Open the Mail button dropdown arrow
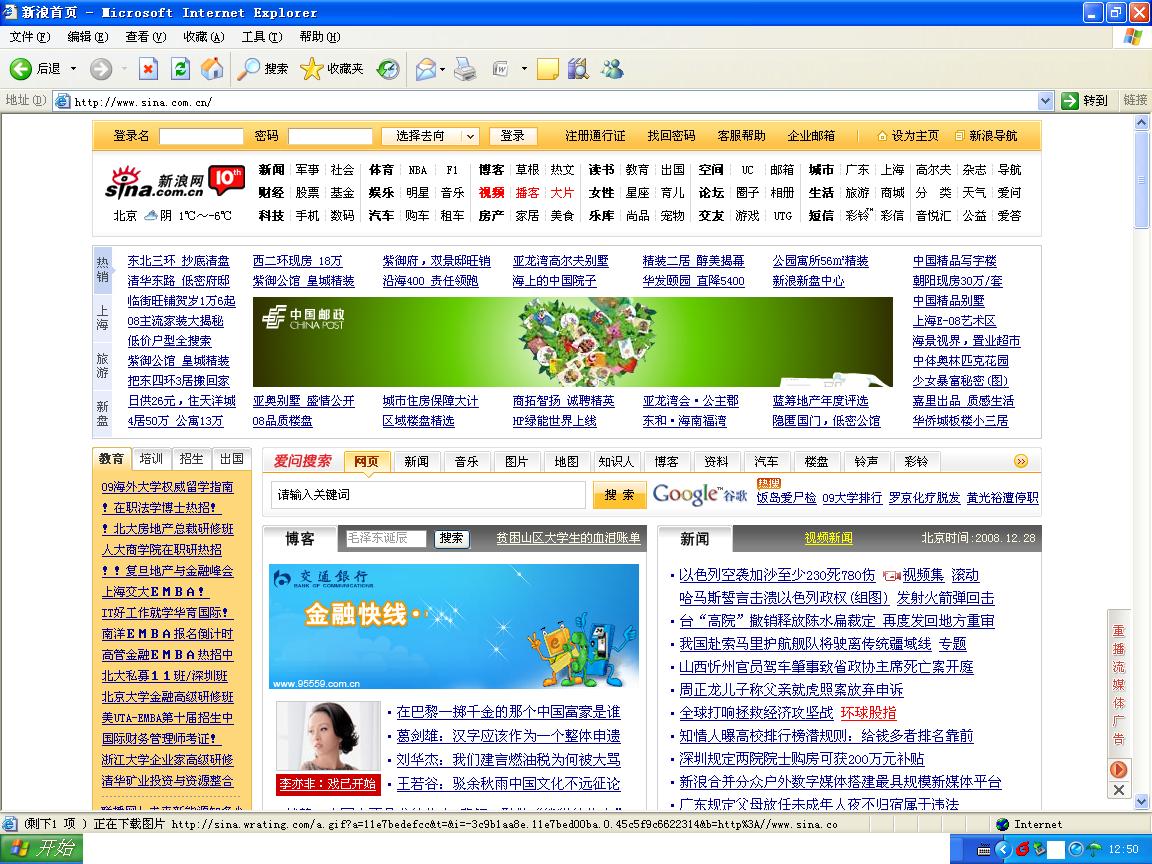Image resolution: width=1152 pixels, height=864 pixels. (442, 69)
